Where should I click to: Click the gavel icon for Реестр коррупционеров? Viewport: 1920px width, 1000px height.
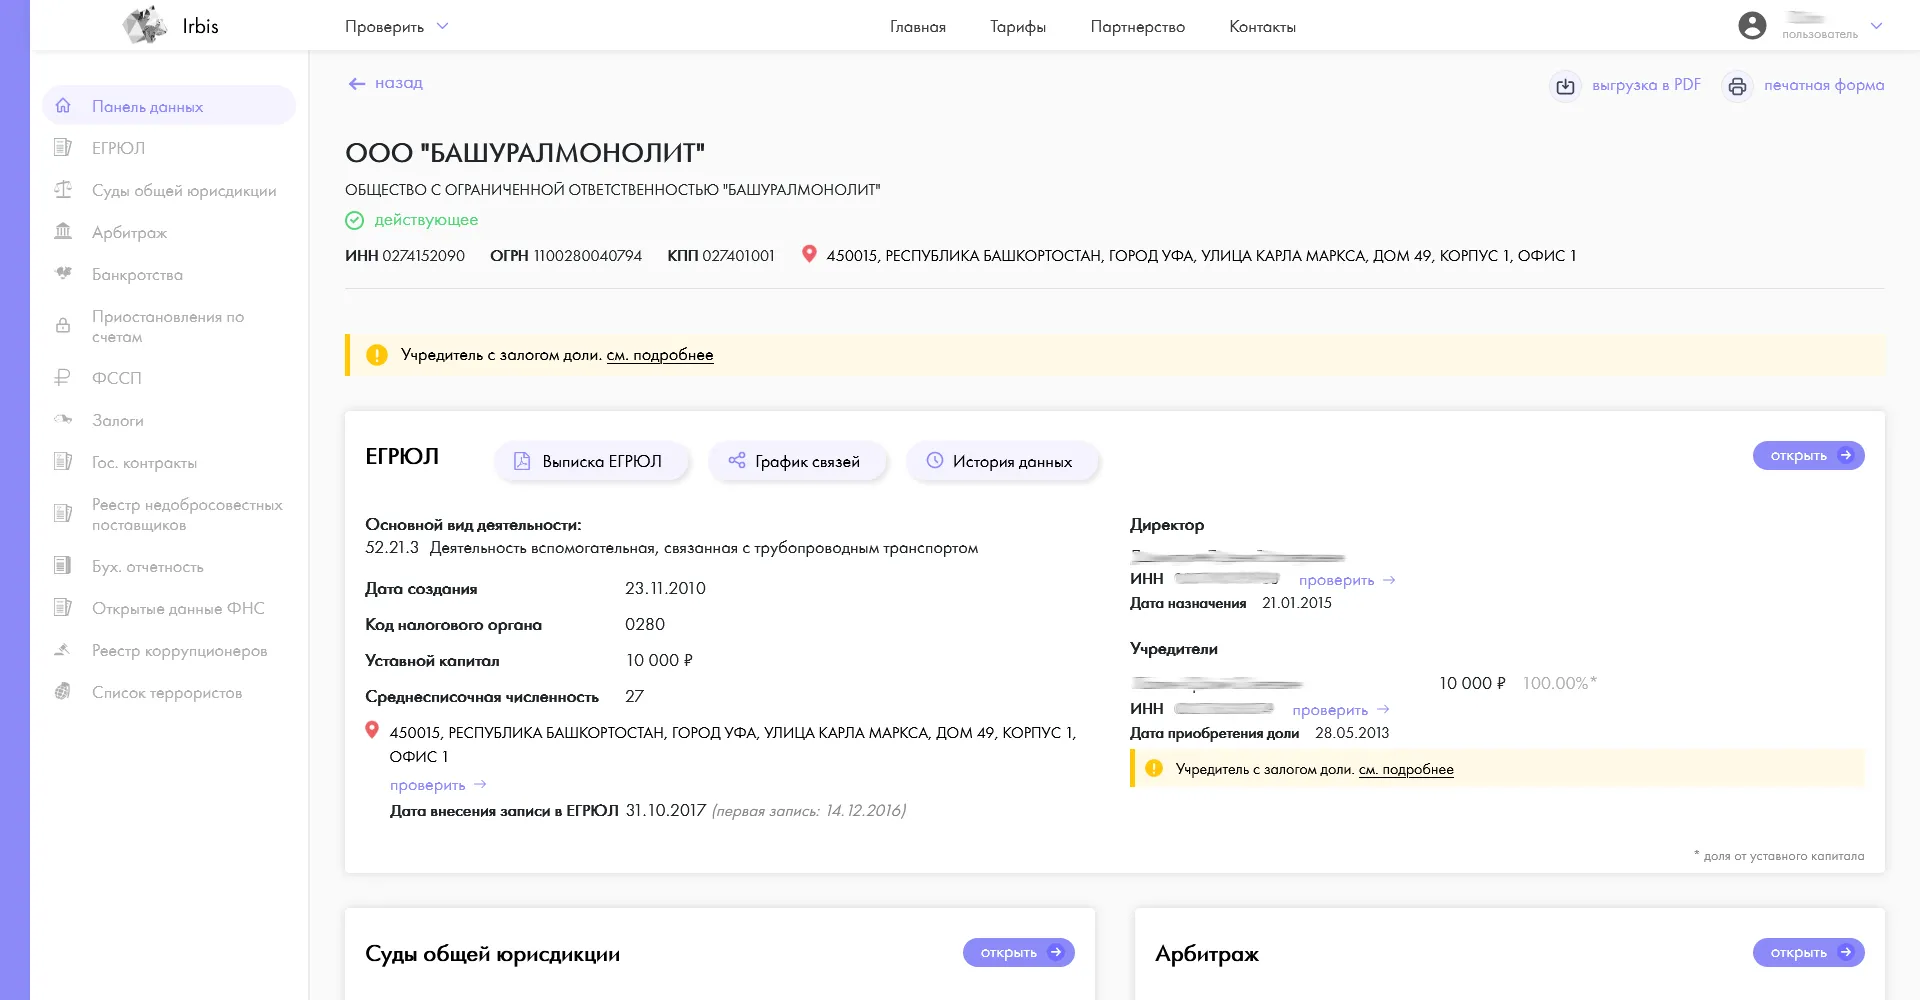pos(62,649)
